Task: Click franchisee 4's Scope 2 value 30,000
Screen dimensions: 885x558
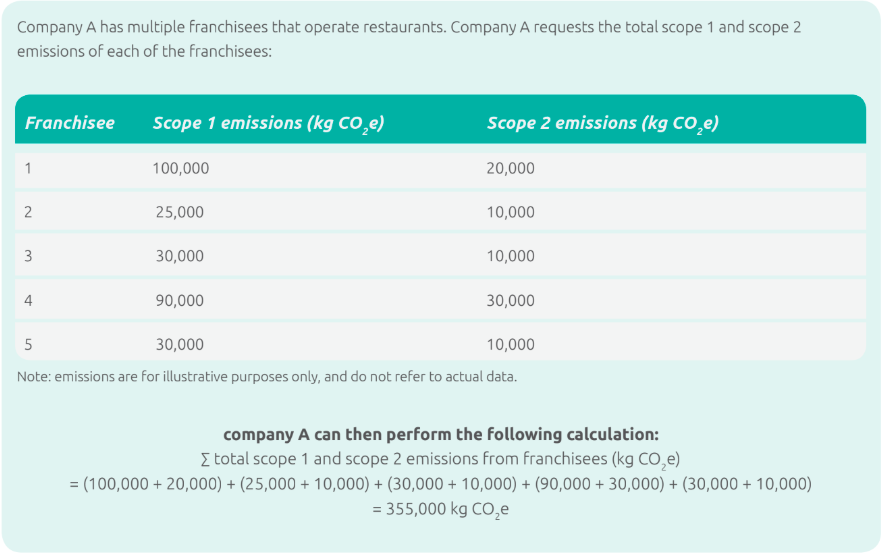Action: click(x=511, y=300)
